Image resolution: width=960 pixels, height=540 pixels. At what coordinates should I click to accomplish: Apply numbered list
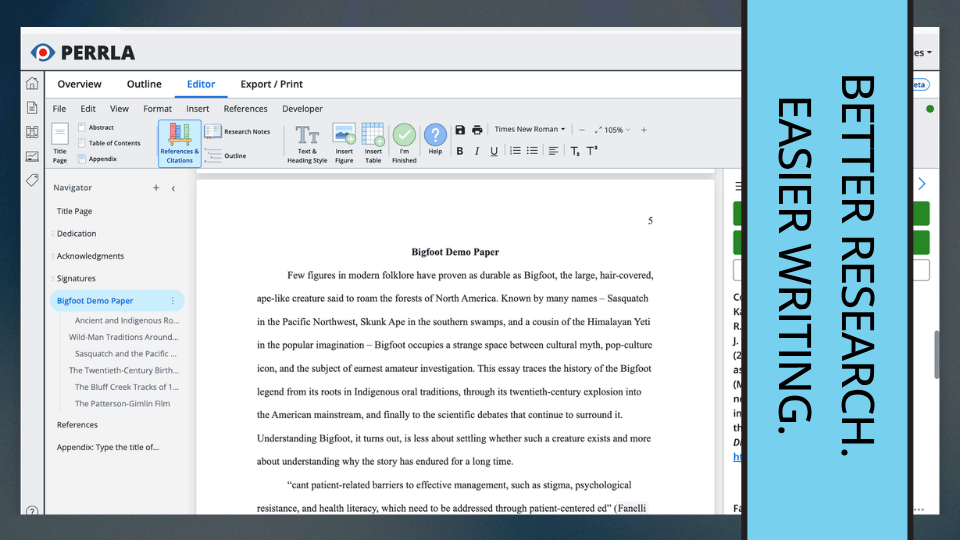[x=515, y=151]
